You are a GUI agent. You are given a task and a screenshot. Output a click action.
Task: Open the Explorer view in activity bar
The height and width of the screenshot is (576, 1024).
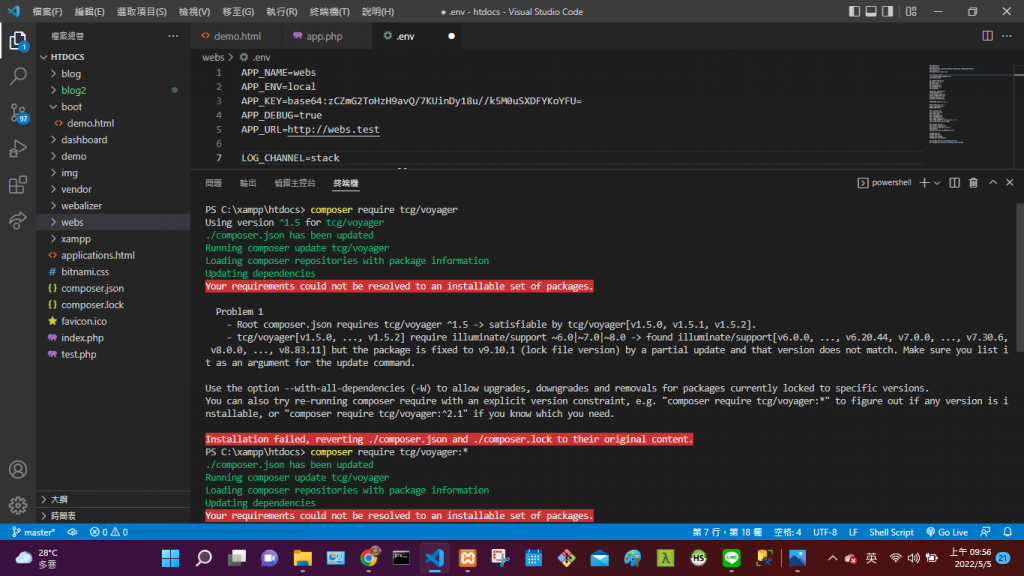tap(18, 42)
